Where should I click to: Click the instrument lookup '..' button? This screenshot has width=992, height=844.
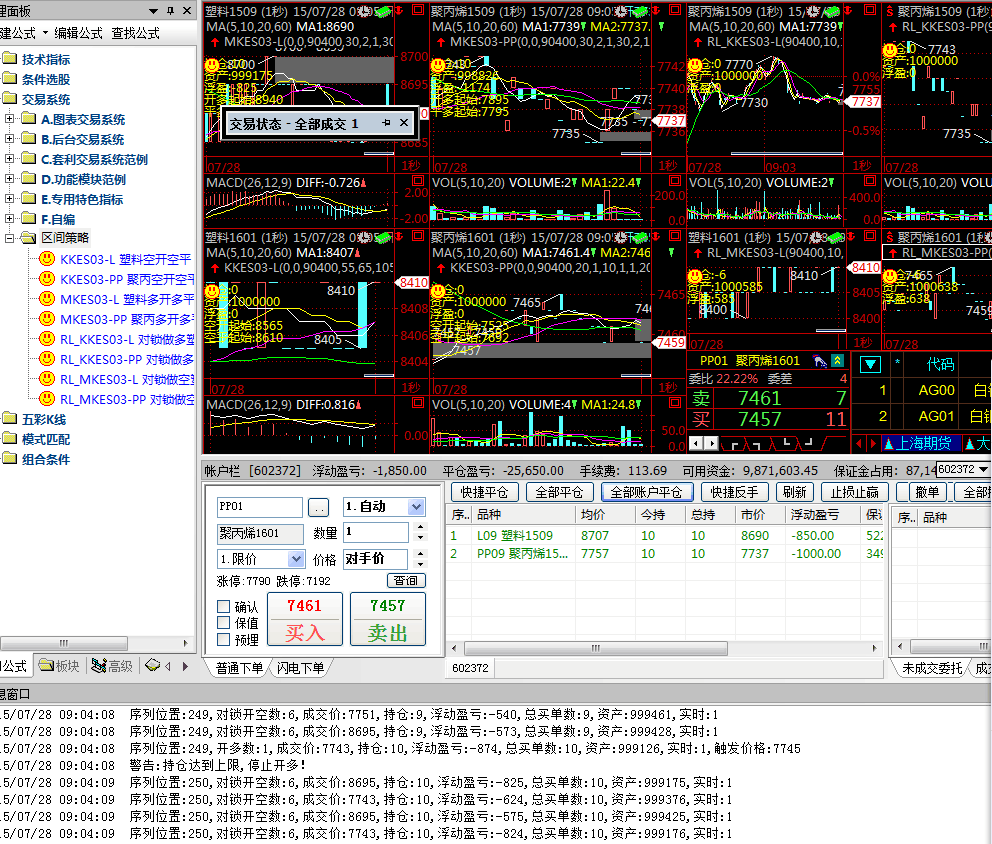tap(318, 507)
